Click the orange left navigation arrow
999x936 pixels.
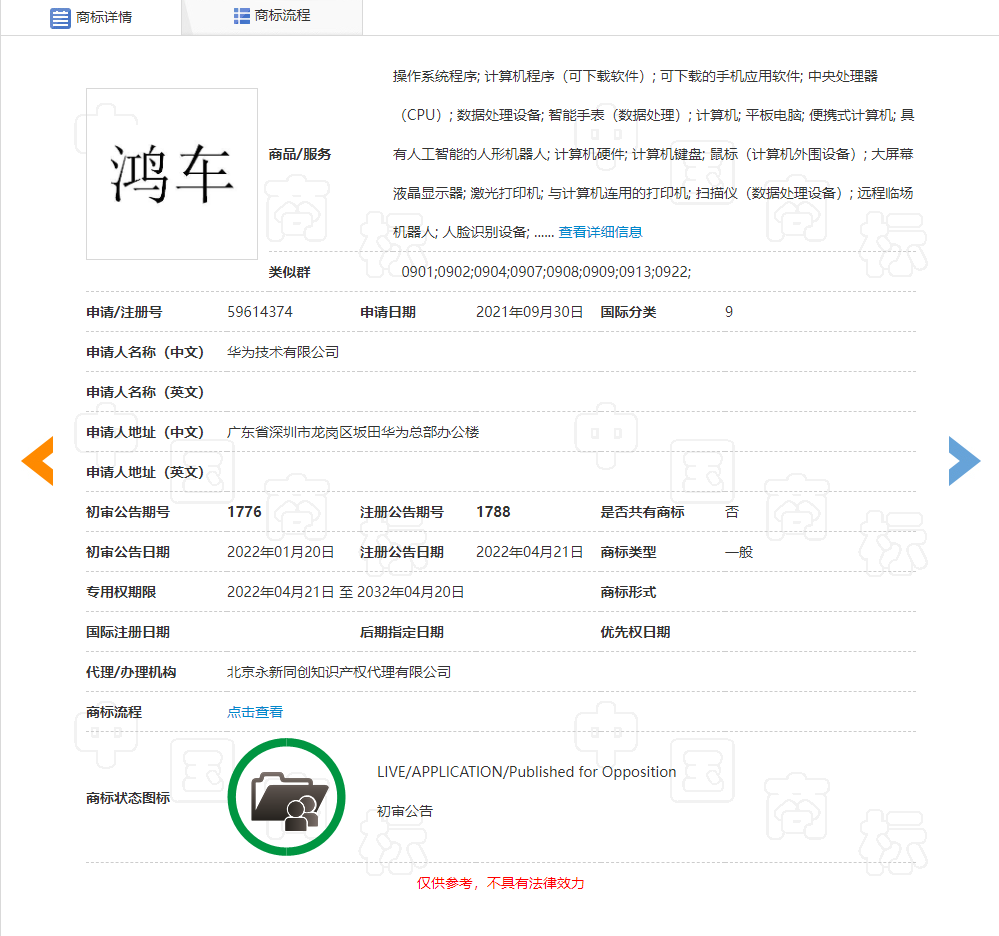(x=37, y=461)
